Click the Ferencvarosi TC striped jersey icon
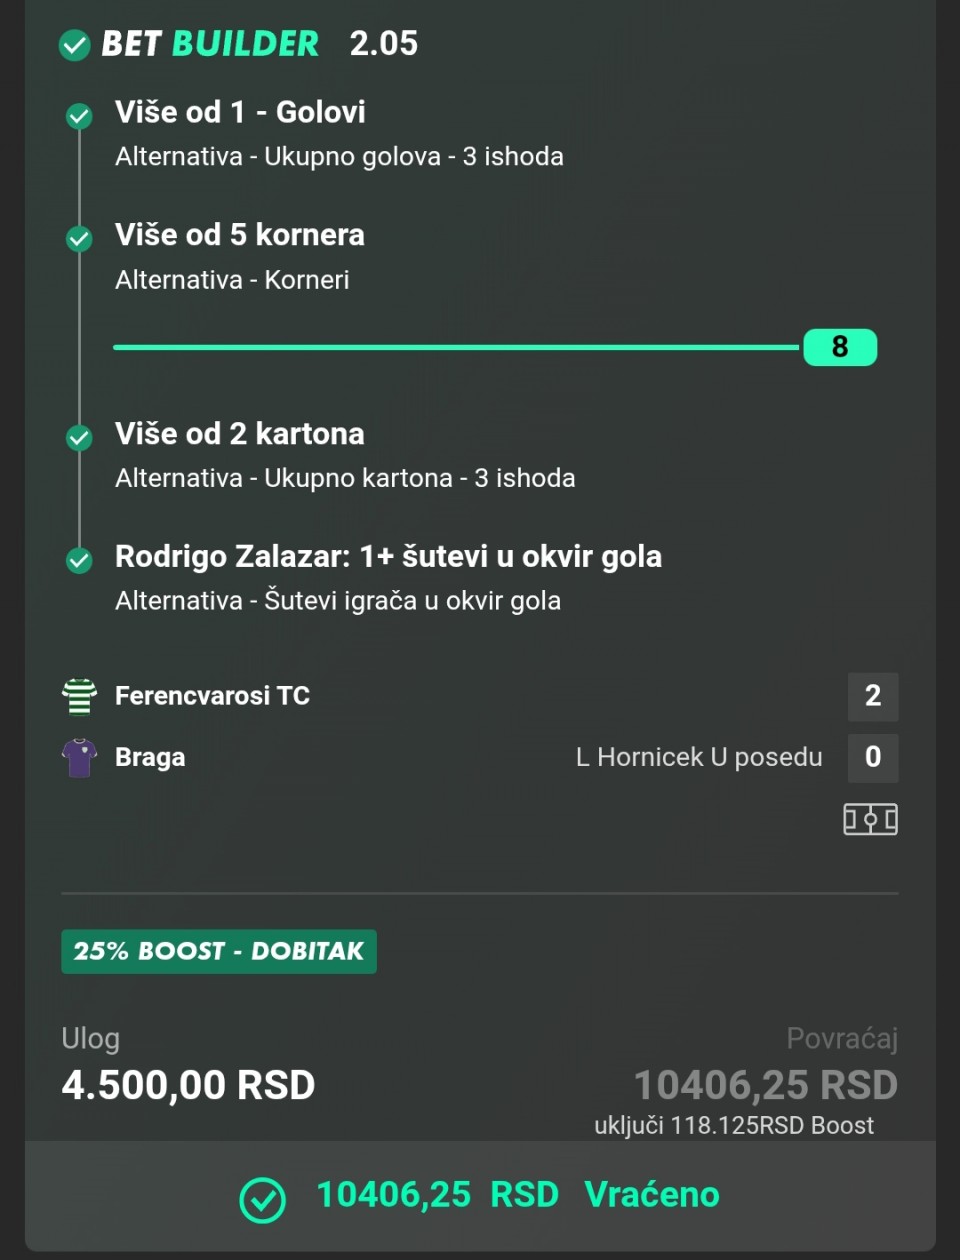The image size is (960, 1260). (79, 696)
